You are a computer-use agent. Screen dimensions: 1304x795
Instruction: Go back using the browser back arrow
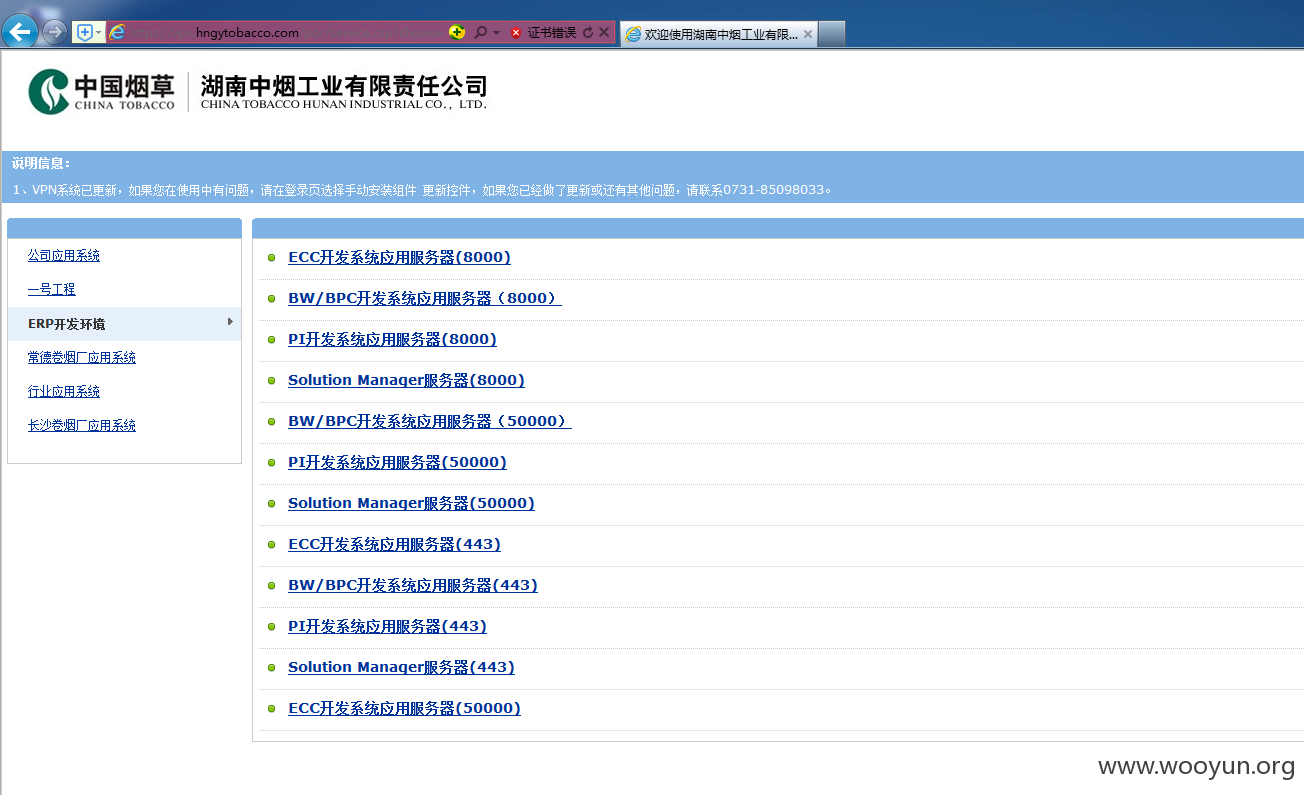(x=19, y=31)
